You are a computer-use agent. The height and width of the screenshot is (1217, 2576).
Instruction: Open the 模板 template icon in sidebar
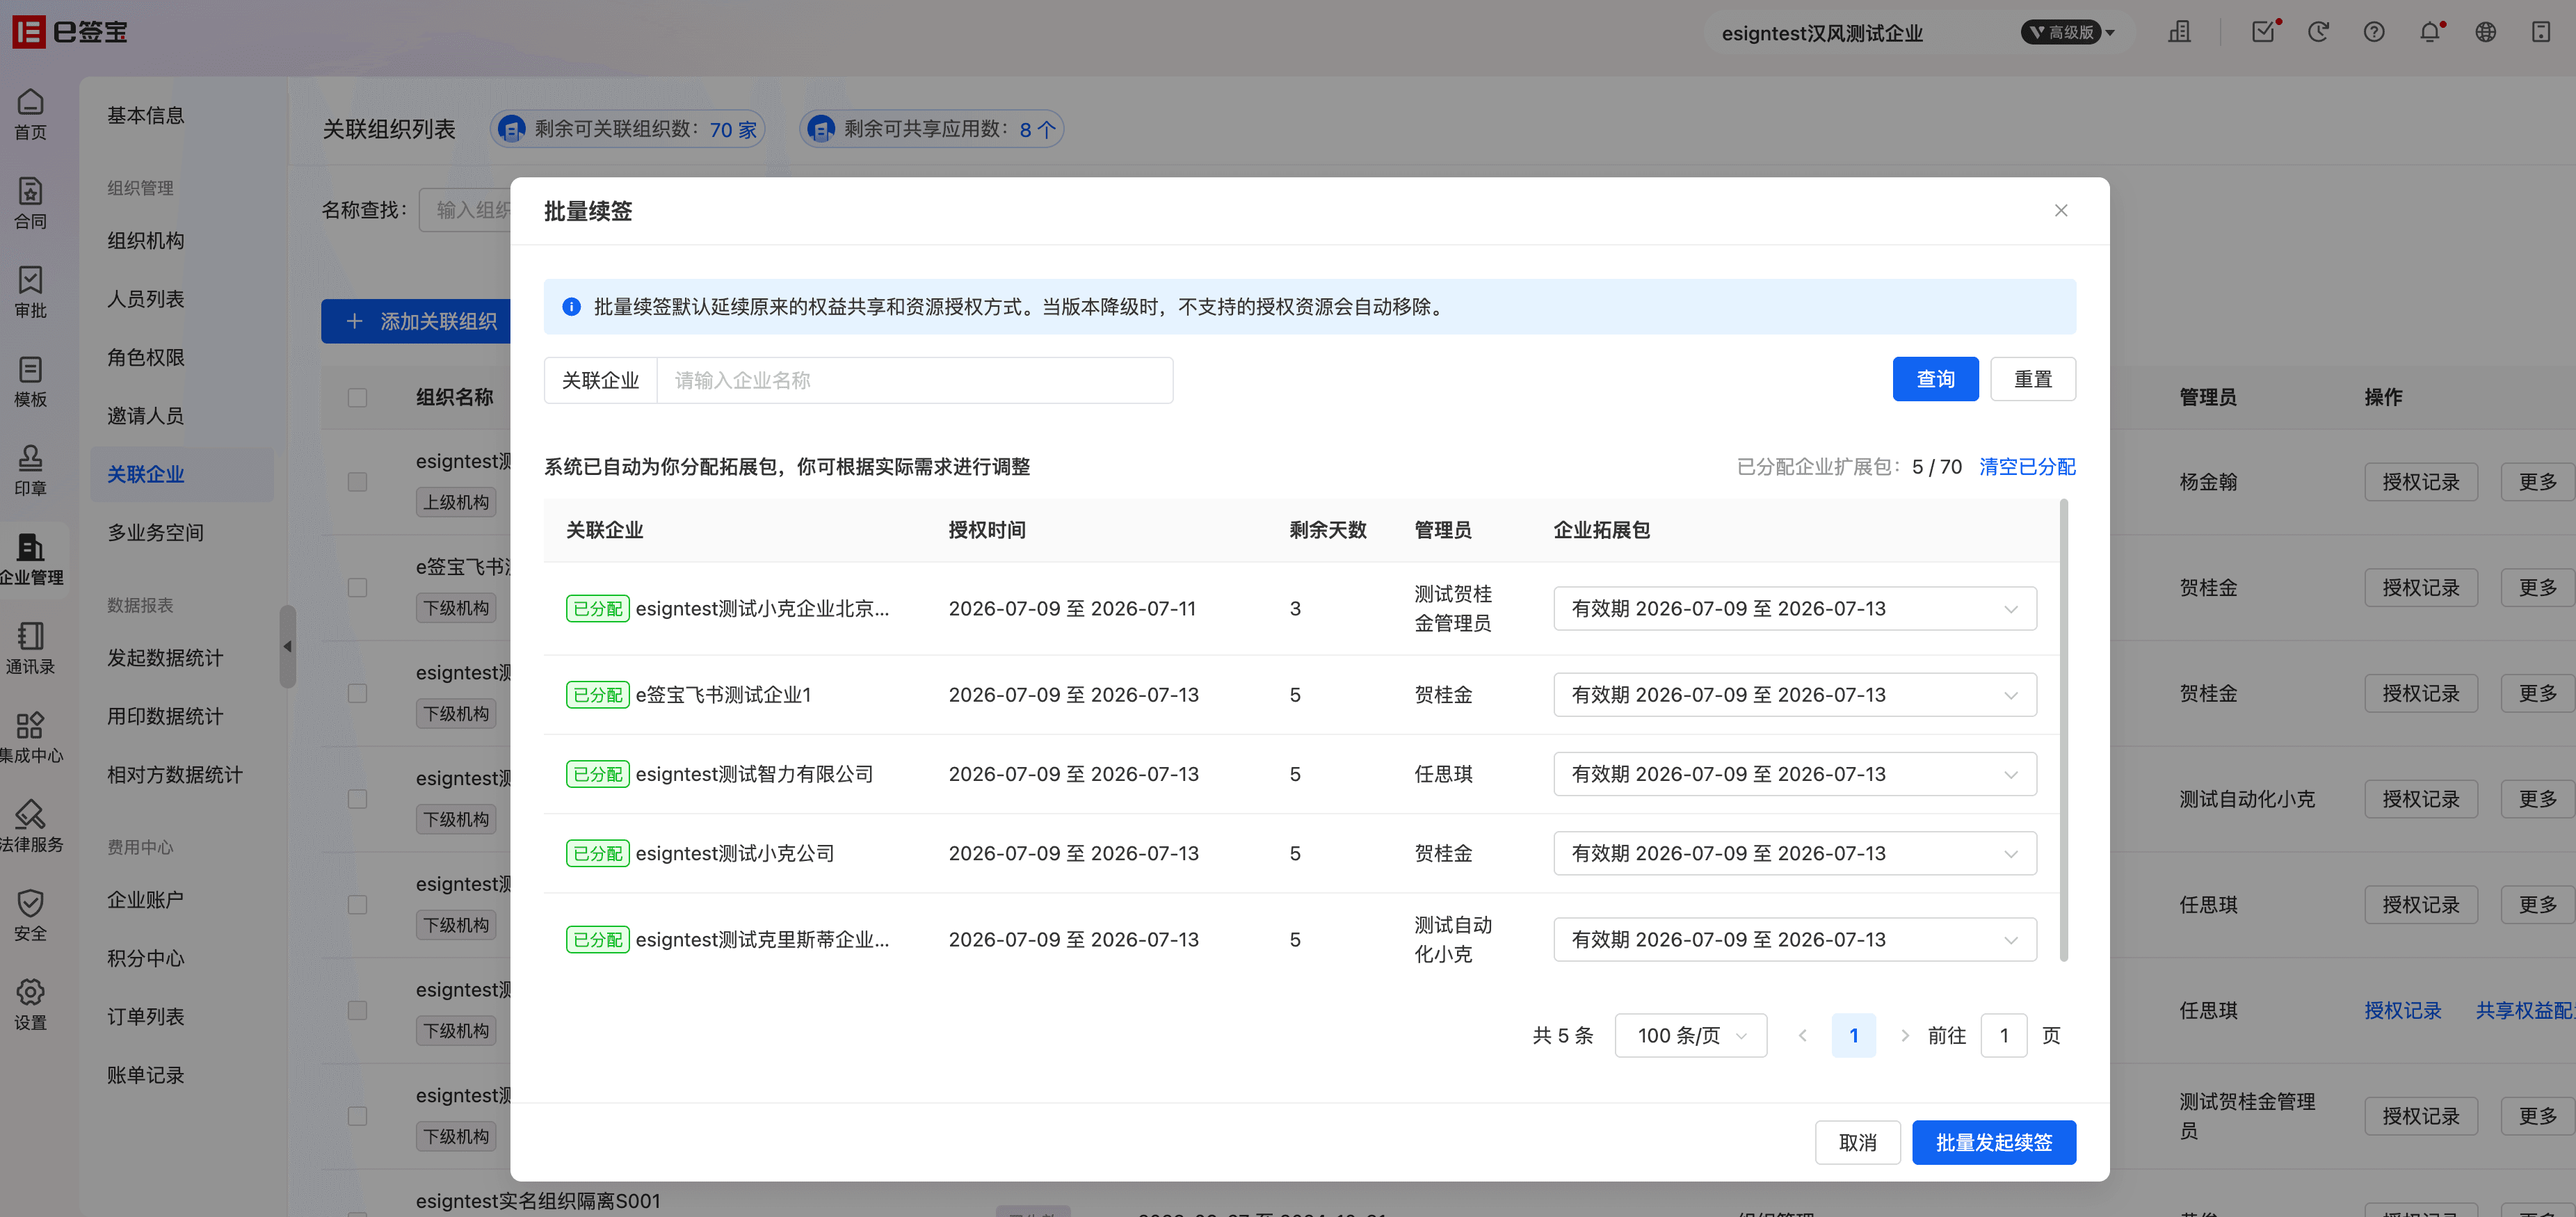coord(30,381)
